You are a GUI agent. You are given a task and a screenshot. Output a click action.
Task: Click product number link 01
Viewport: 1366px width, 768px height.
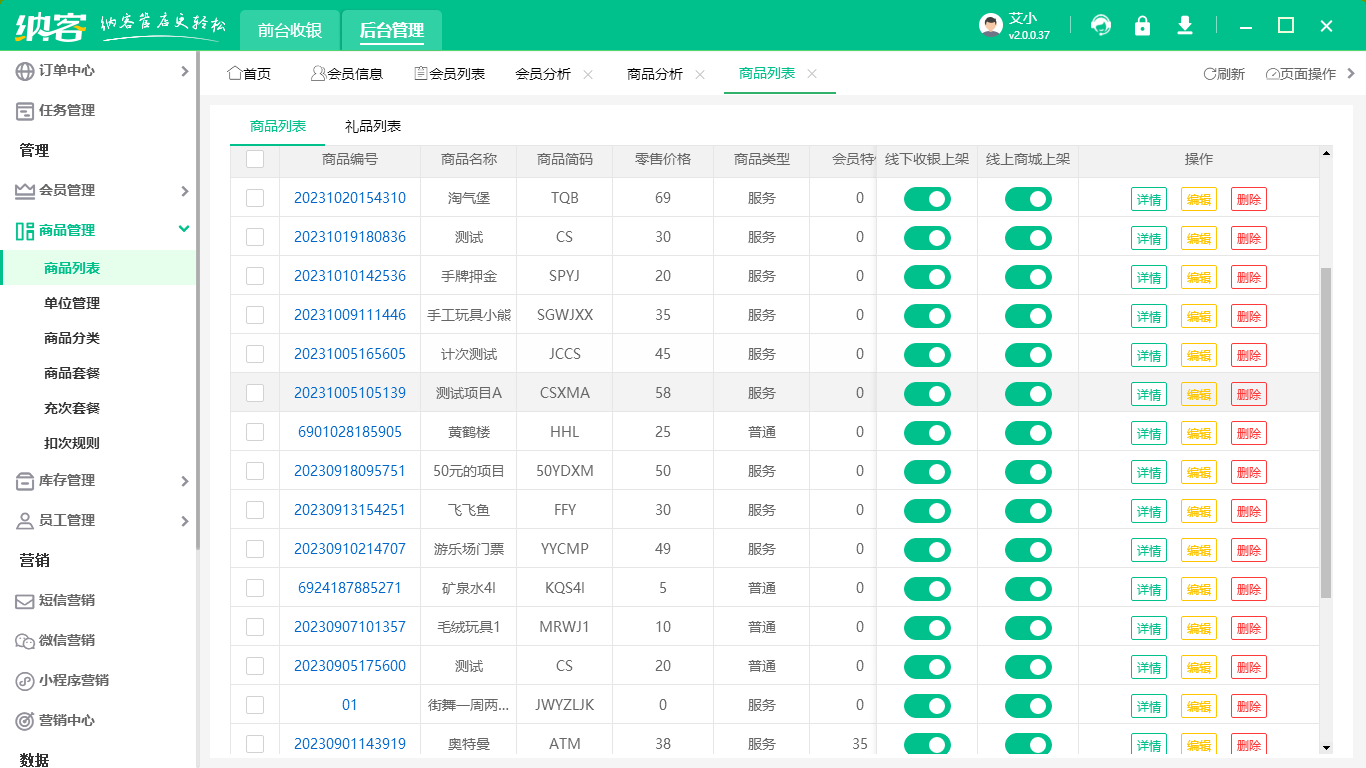click(350, 705)
